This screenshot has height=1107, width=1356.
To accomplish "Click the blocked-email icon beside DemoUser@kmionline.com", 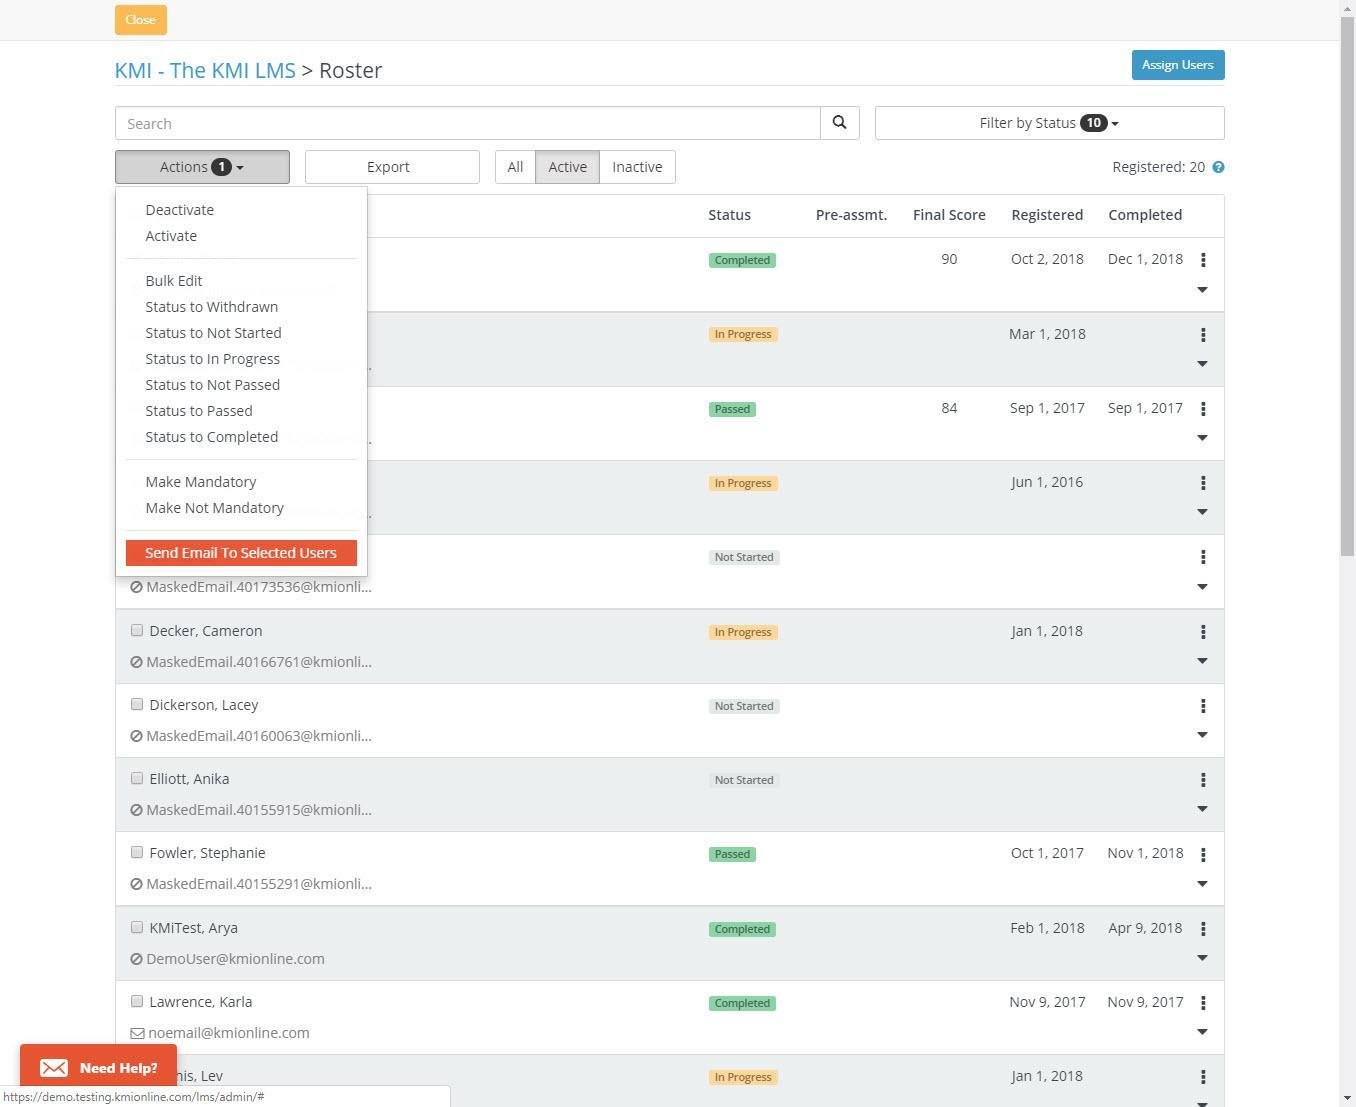I will [137, 959].
